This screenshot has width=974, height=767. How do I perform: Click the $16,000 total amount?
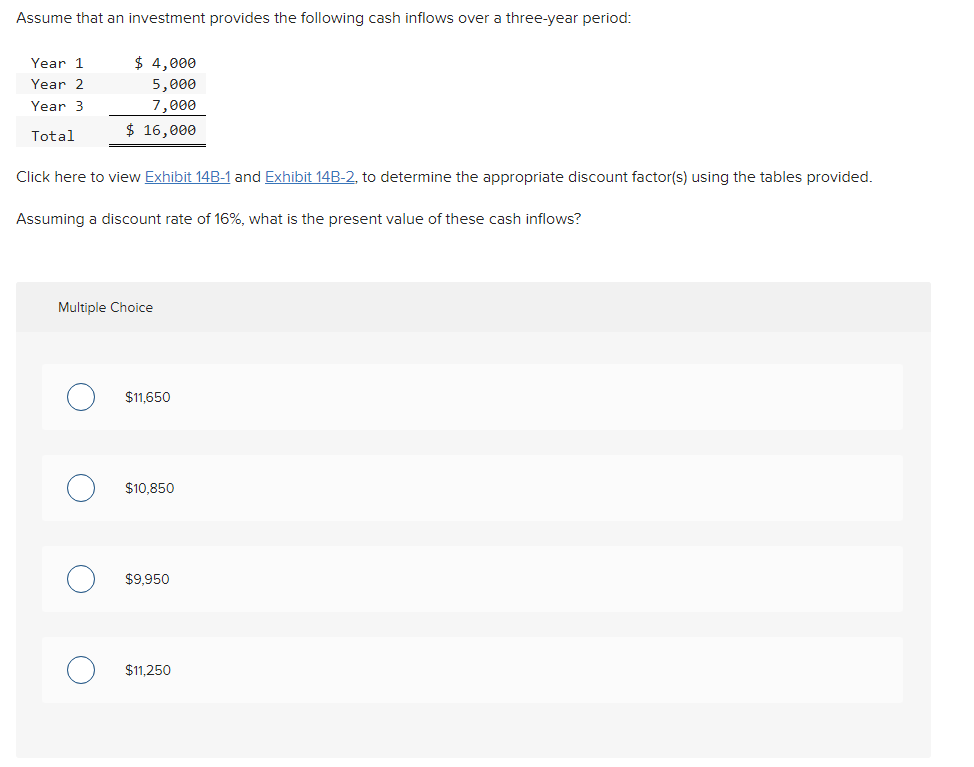pos(160,130)
